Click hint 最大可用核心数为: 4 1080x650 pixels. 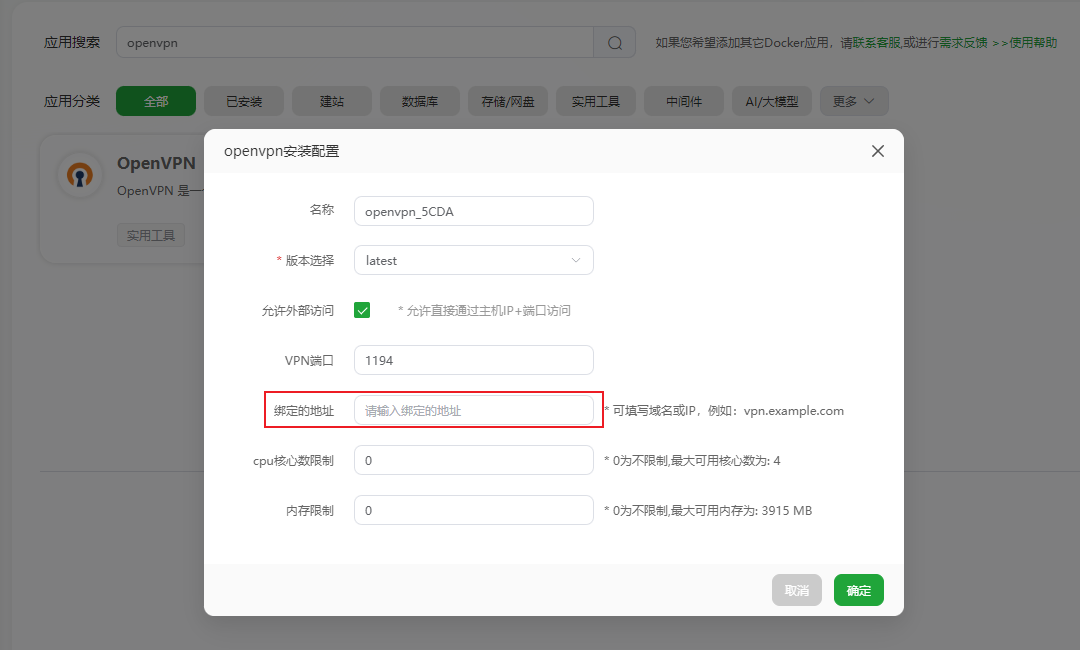click(692, 461)
